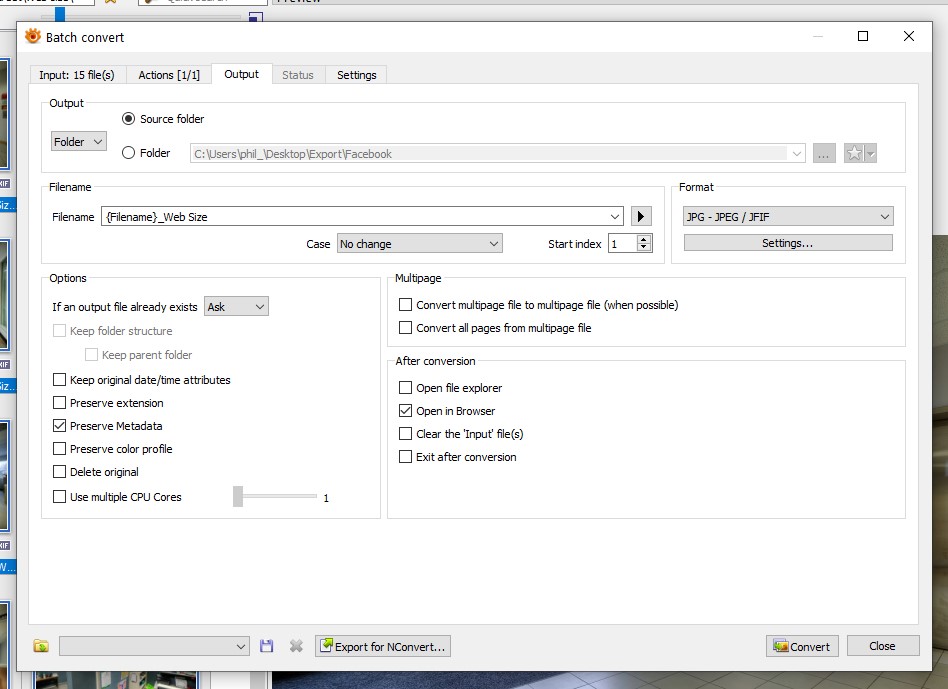Open the Case dropdown showing No change

(420, 244)
